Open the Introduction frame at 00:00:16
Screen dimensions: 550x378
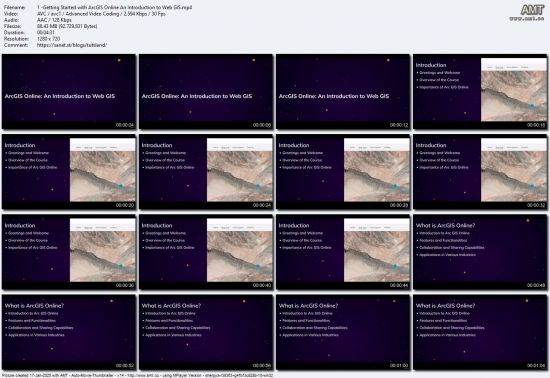[x=480, y=92]
